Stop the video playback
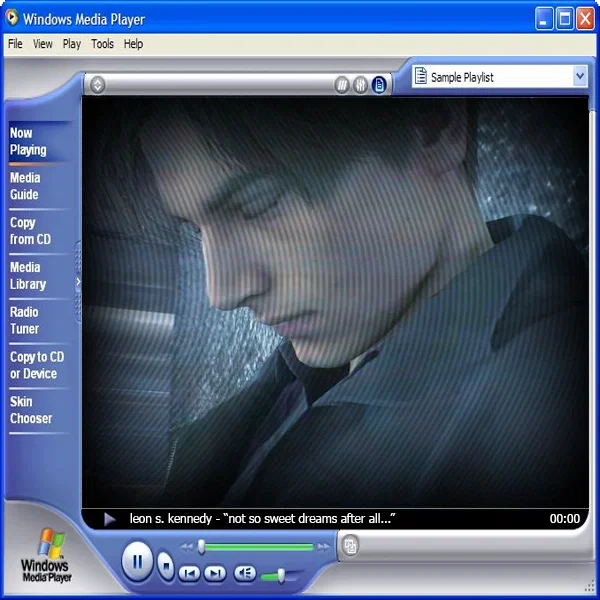 166,566
